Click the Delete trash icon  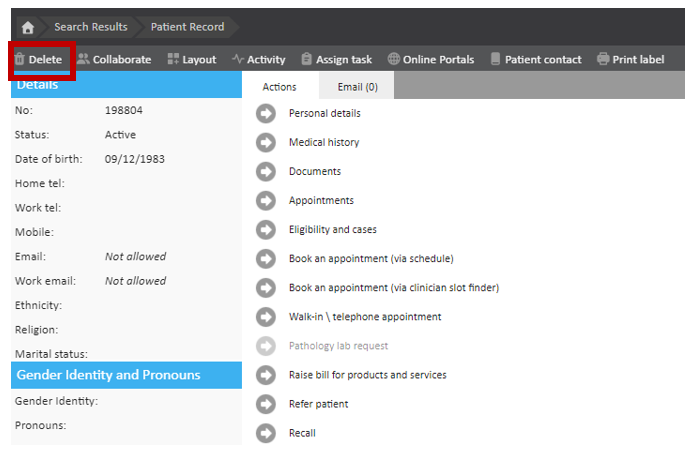tap(20, 60)
